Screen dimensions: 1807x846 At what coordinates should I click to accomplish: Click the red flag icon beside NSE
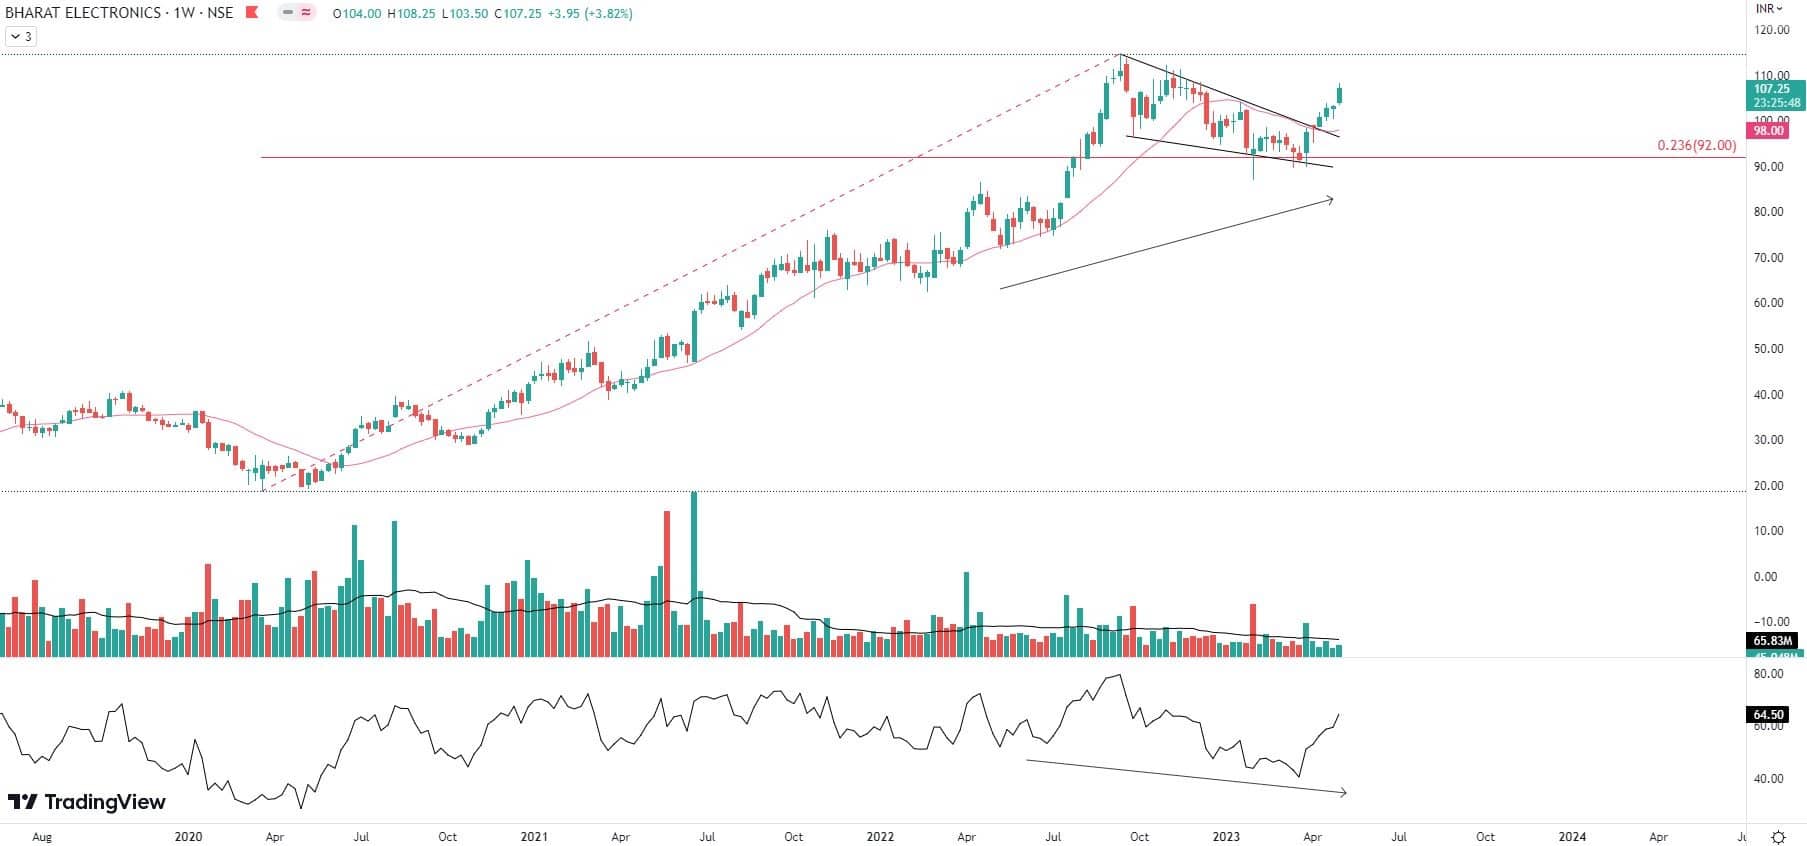coord(252,13)
